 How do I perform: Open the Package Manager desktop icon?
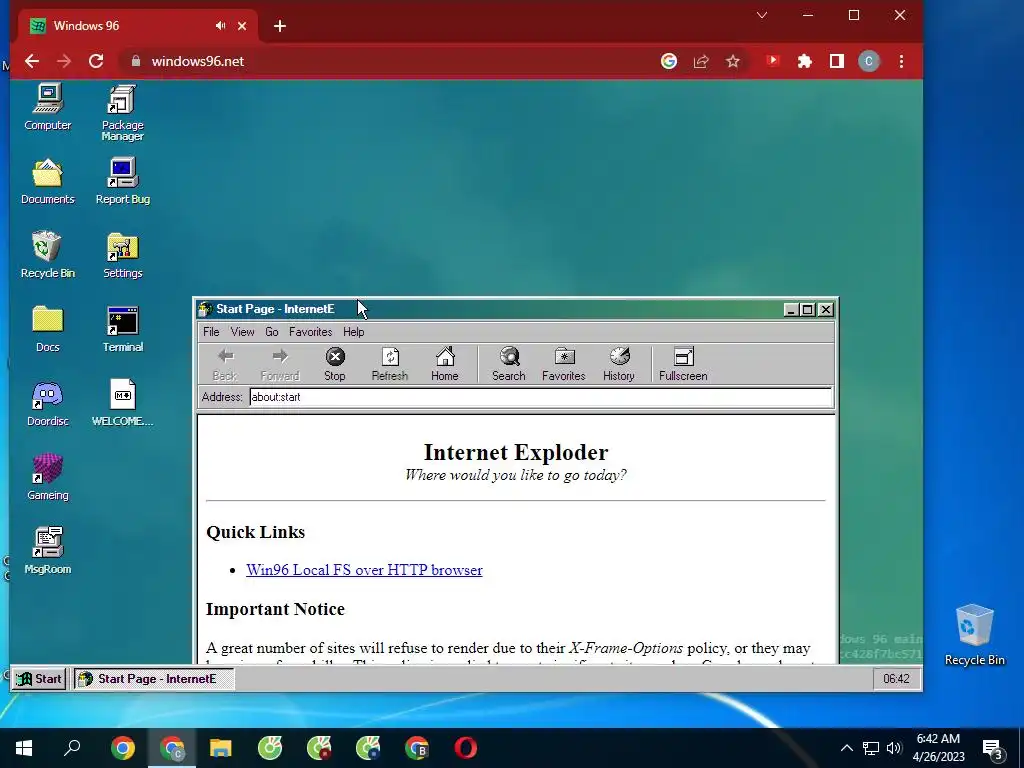tap(122, 112)
